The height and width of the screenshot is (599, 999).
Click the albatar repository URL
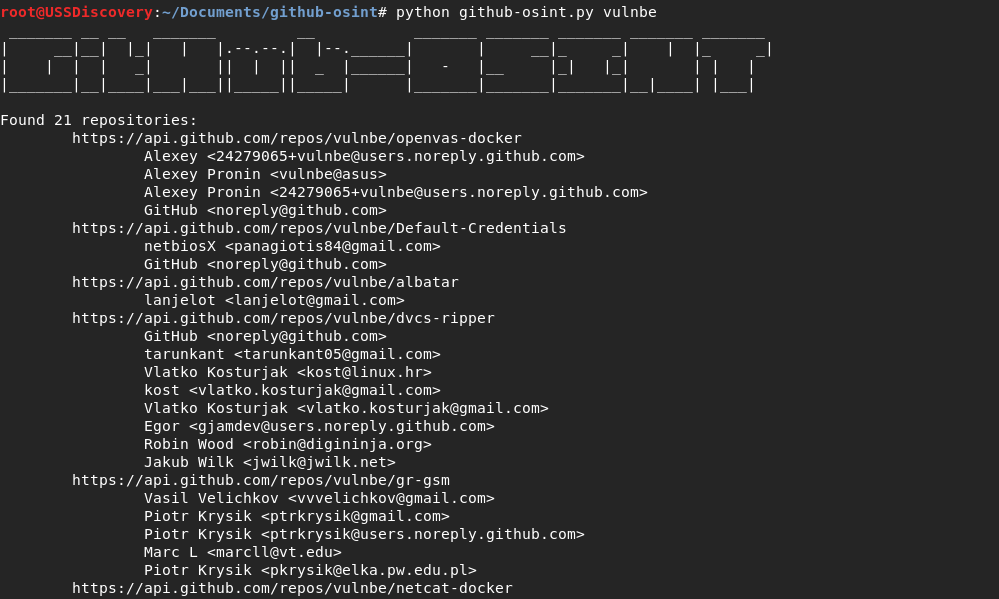265,282
